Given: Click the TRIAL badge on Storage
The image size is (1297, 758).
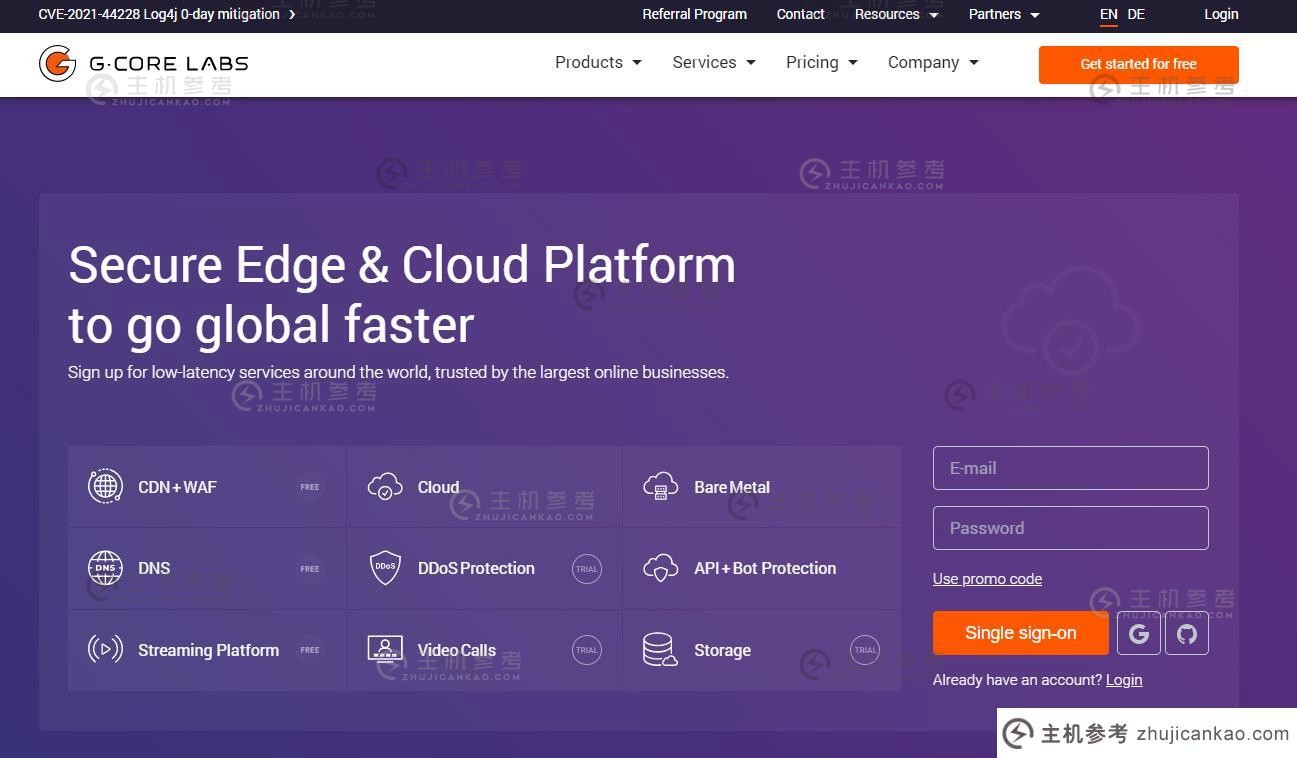Looking at the screenshot, I should pos(865,650).
